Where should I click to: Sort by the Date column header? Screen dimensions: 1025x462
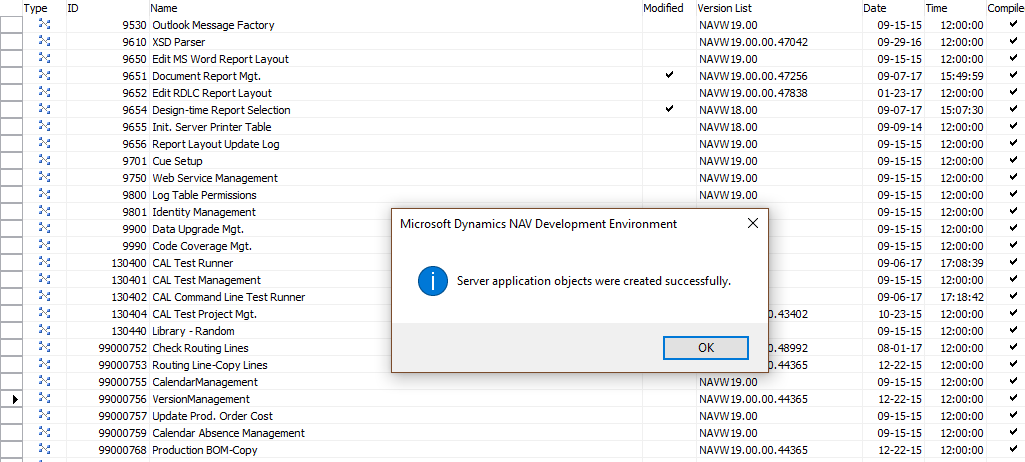[x=875, y=8]
